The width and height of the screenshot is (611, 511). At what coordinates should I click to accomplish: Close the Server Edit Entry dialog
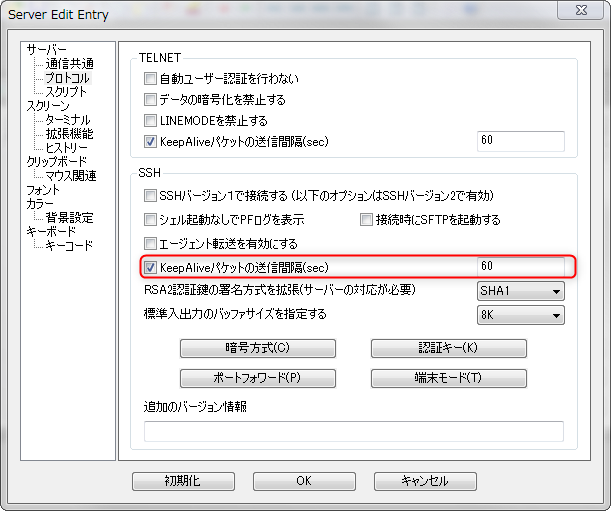tap(581, 10)
